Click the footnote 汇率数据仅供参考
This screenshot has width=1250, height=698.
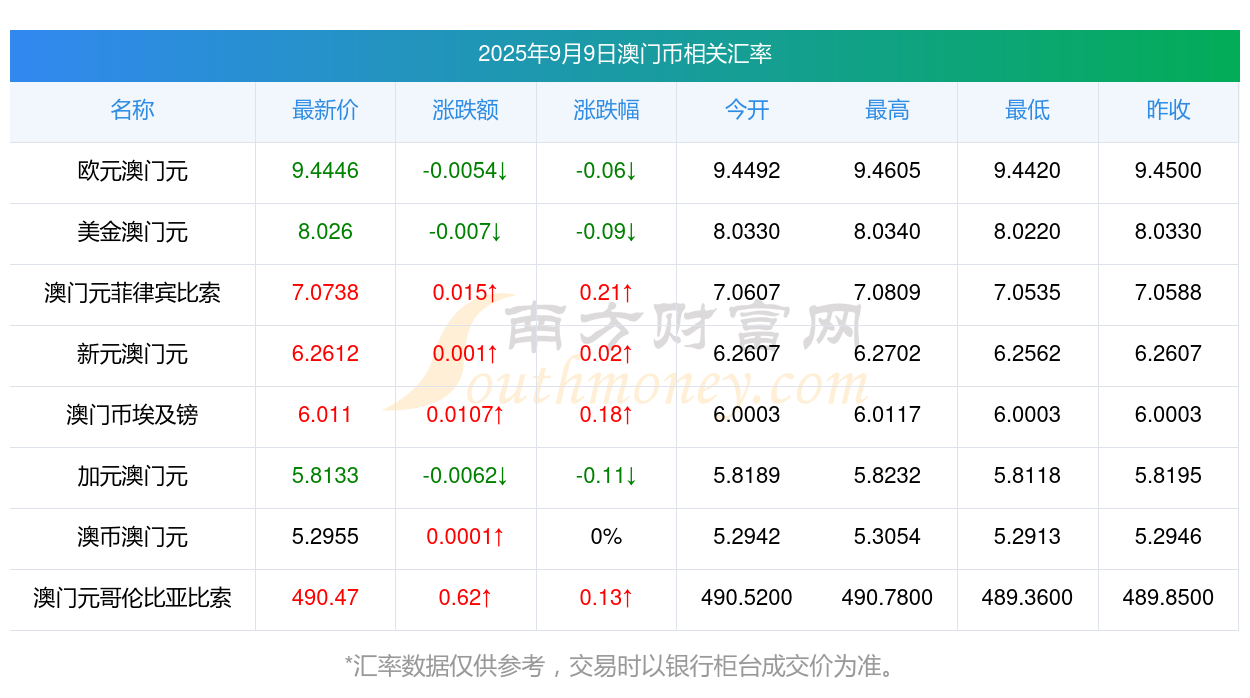pos(450,666)
